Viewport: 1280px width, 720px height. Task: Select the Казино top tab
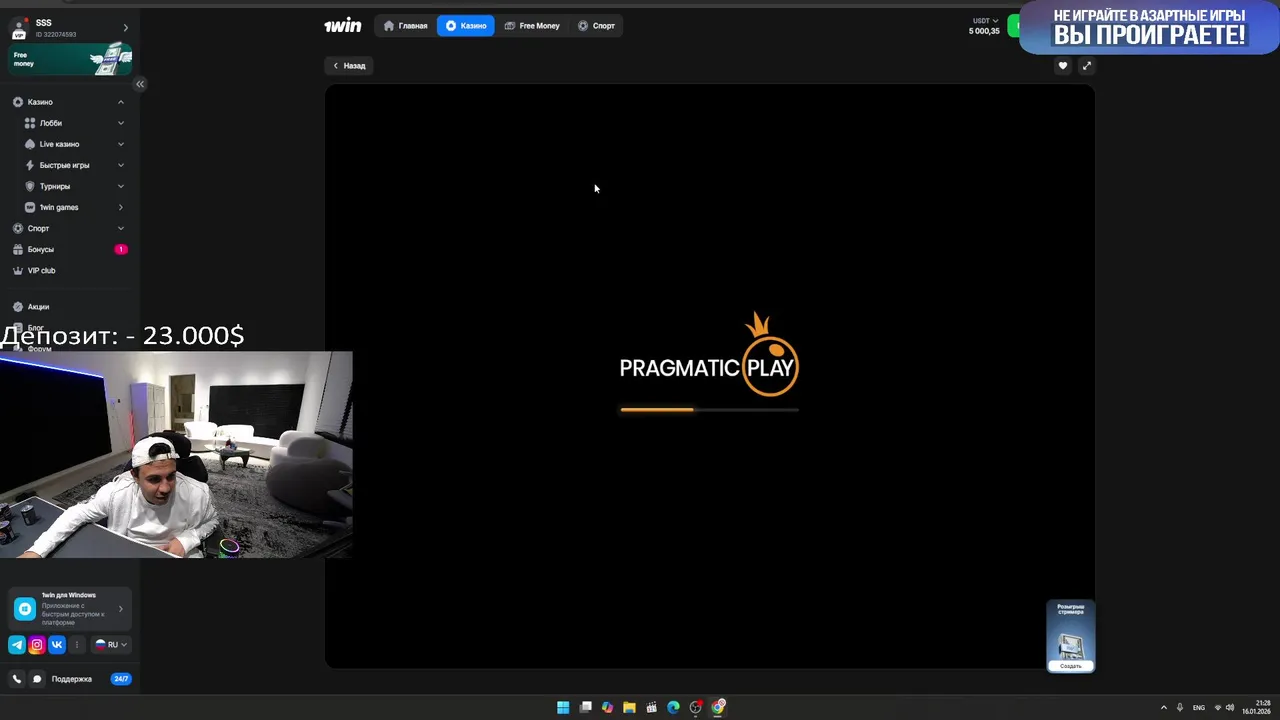click(466, 26)
